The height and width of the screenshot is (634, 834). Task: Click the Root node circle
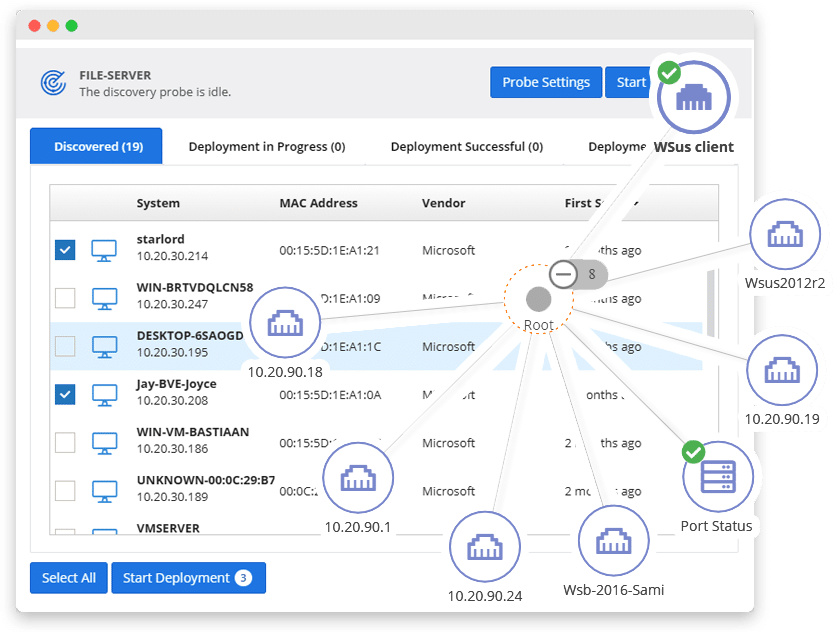click(539, 299)
